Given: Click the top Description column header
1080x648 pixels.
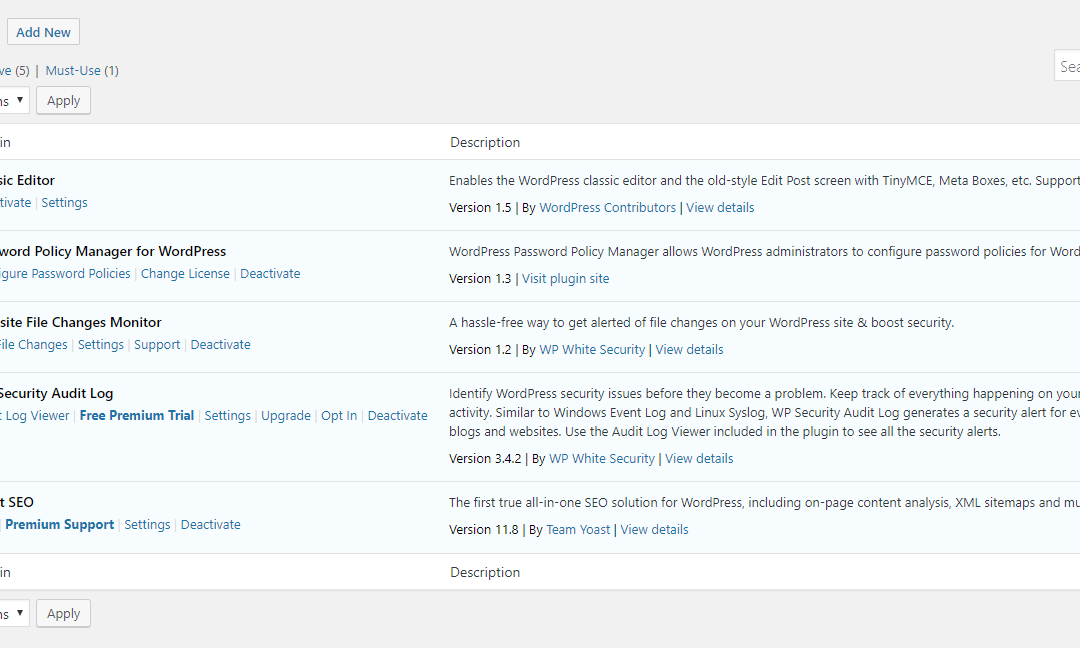Looking at the screenshot, I should coord(485,143).
